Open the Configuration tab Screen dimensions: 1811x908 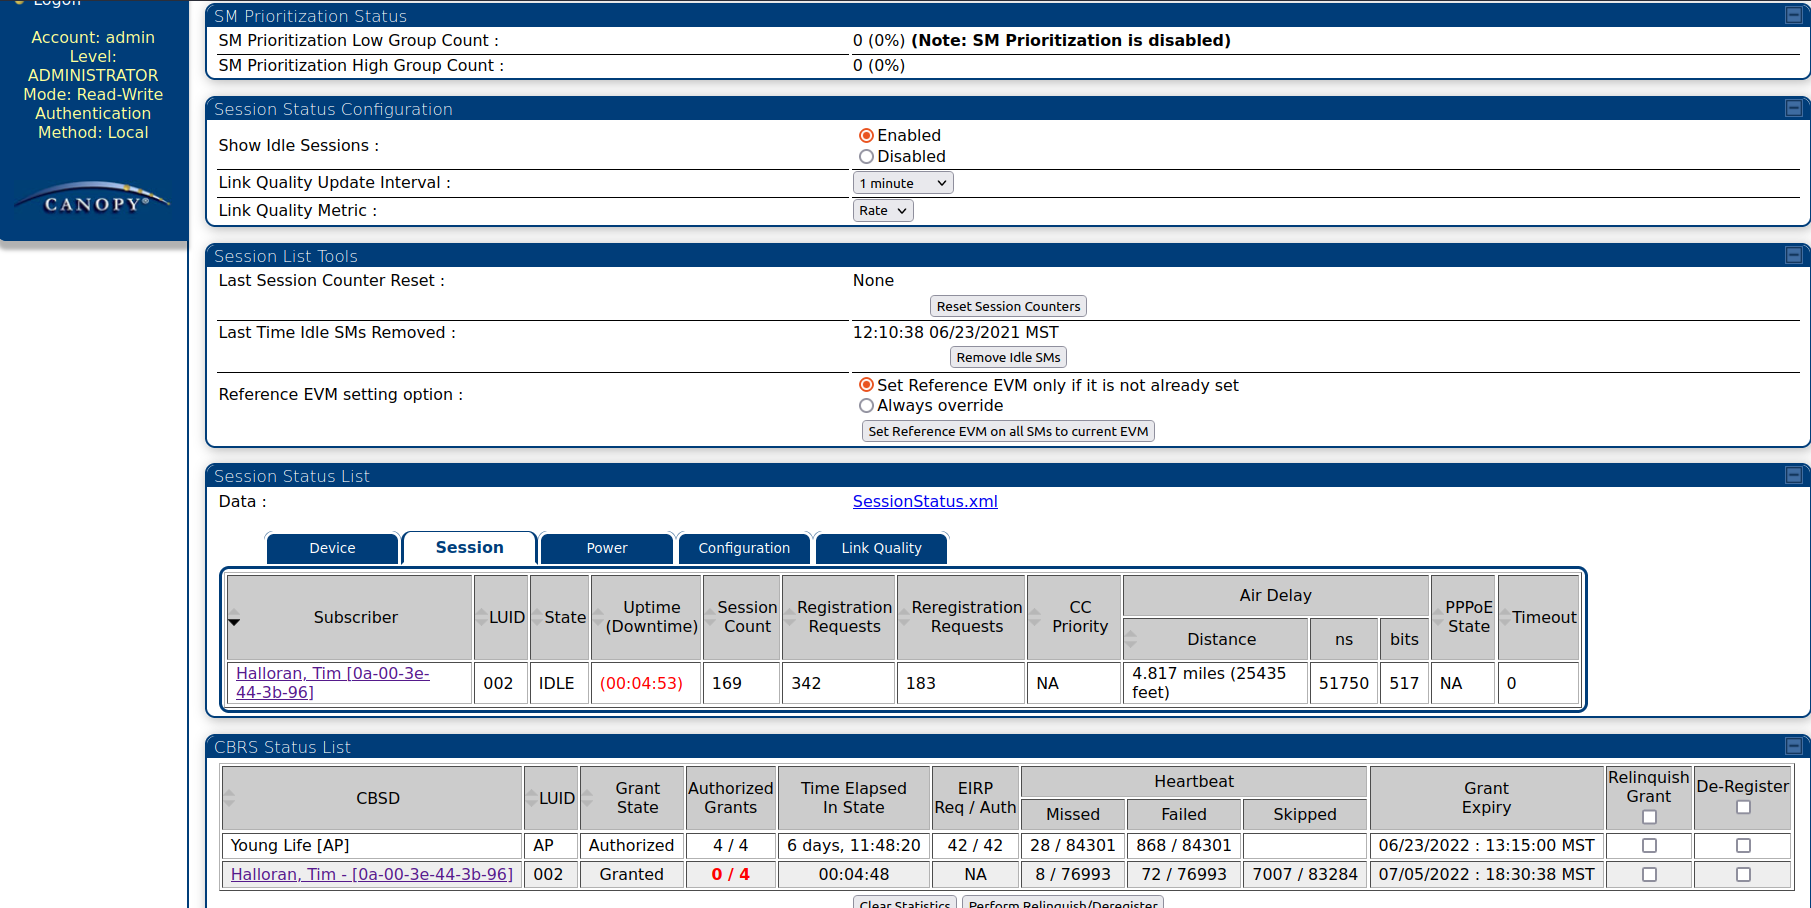tap(743, 549)
